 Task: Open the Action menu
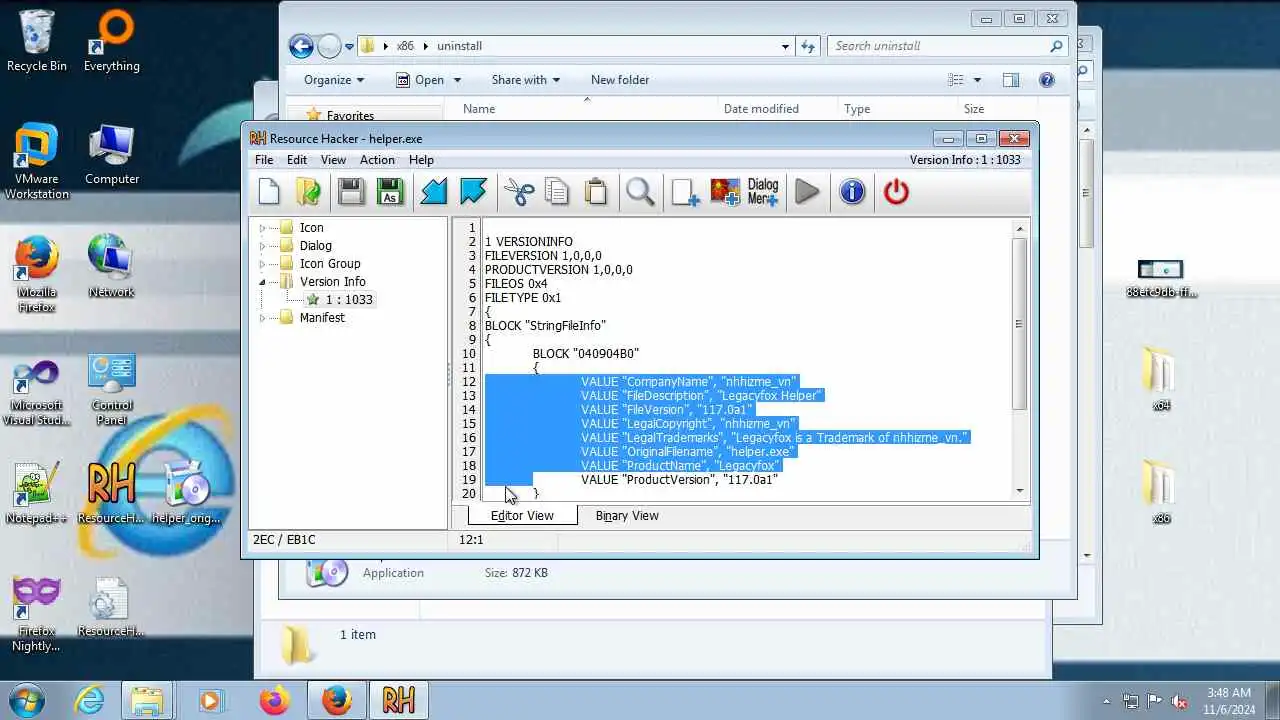click(x=377, y=160)
